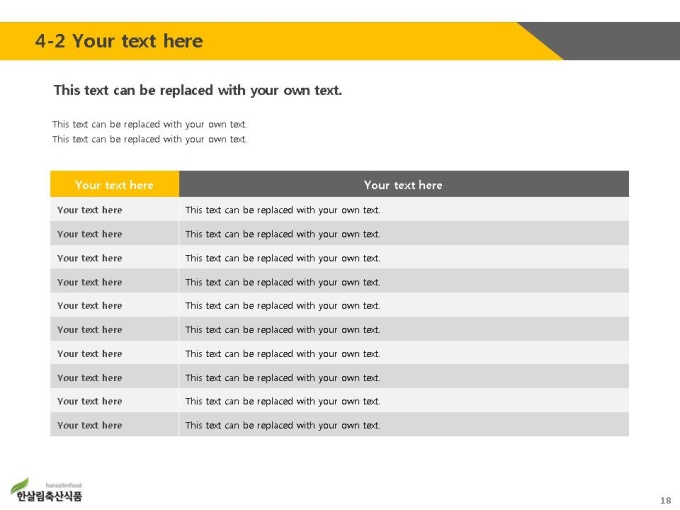This screenshot has width=680, height=510.
Task: Click description text in the ninth table row
Action: (x=283, y=402)
